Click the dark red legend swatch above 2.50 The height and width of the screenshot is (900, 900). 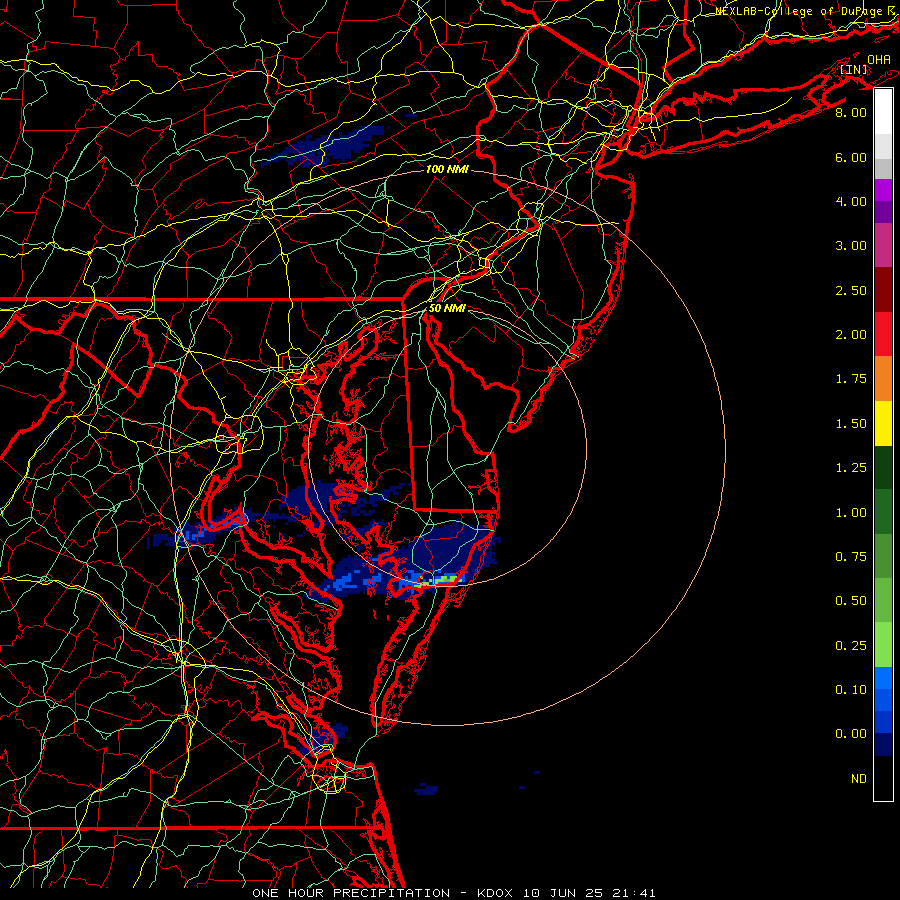883,290
